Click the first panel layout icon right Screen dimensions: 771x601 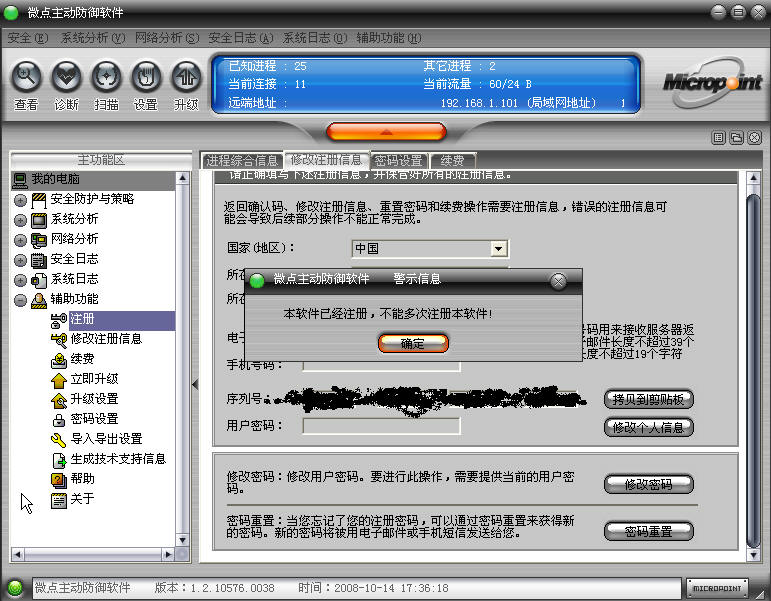tap(718, 138)
